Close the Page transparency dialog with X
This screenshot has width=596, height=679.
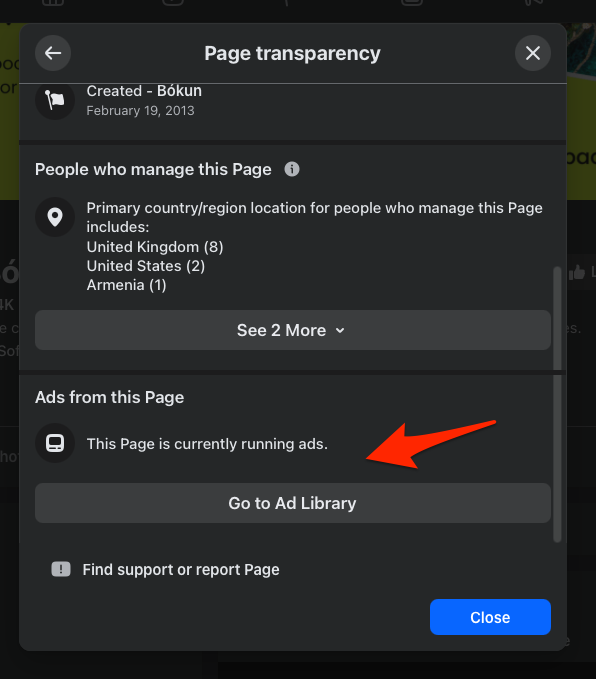click(533, 53)
